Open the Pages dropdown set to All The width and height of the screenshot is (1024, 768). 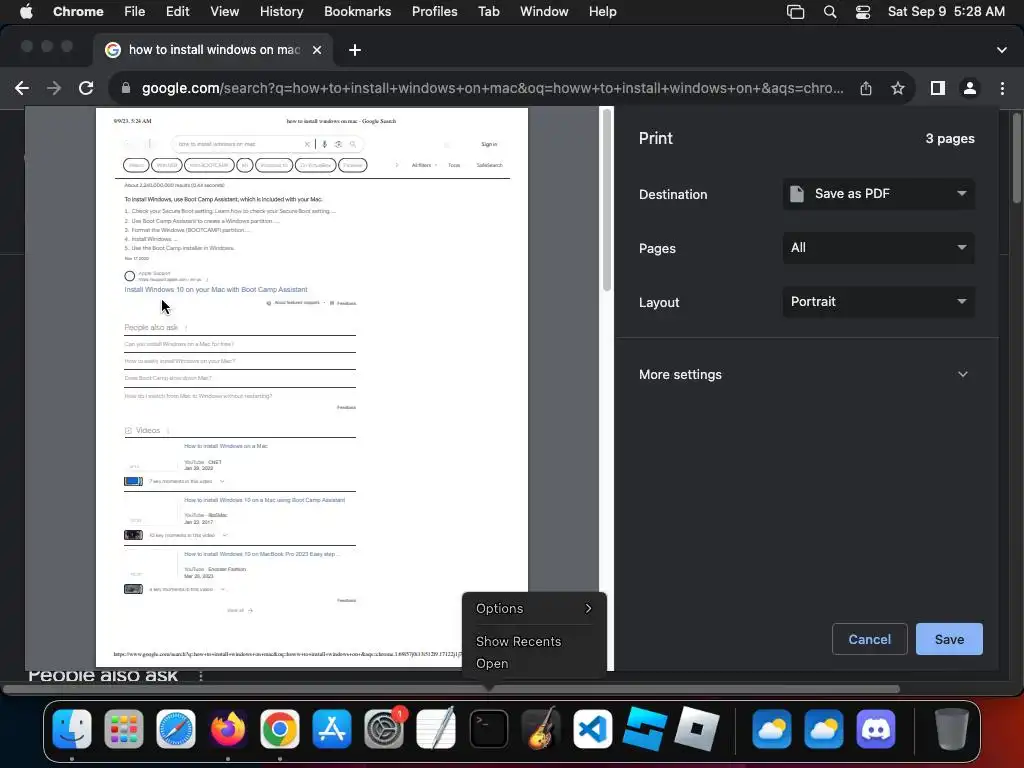878,248
